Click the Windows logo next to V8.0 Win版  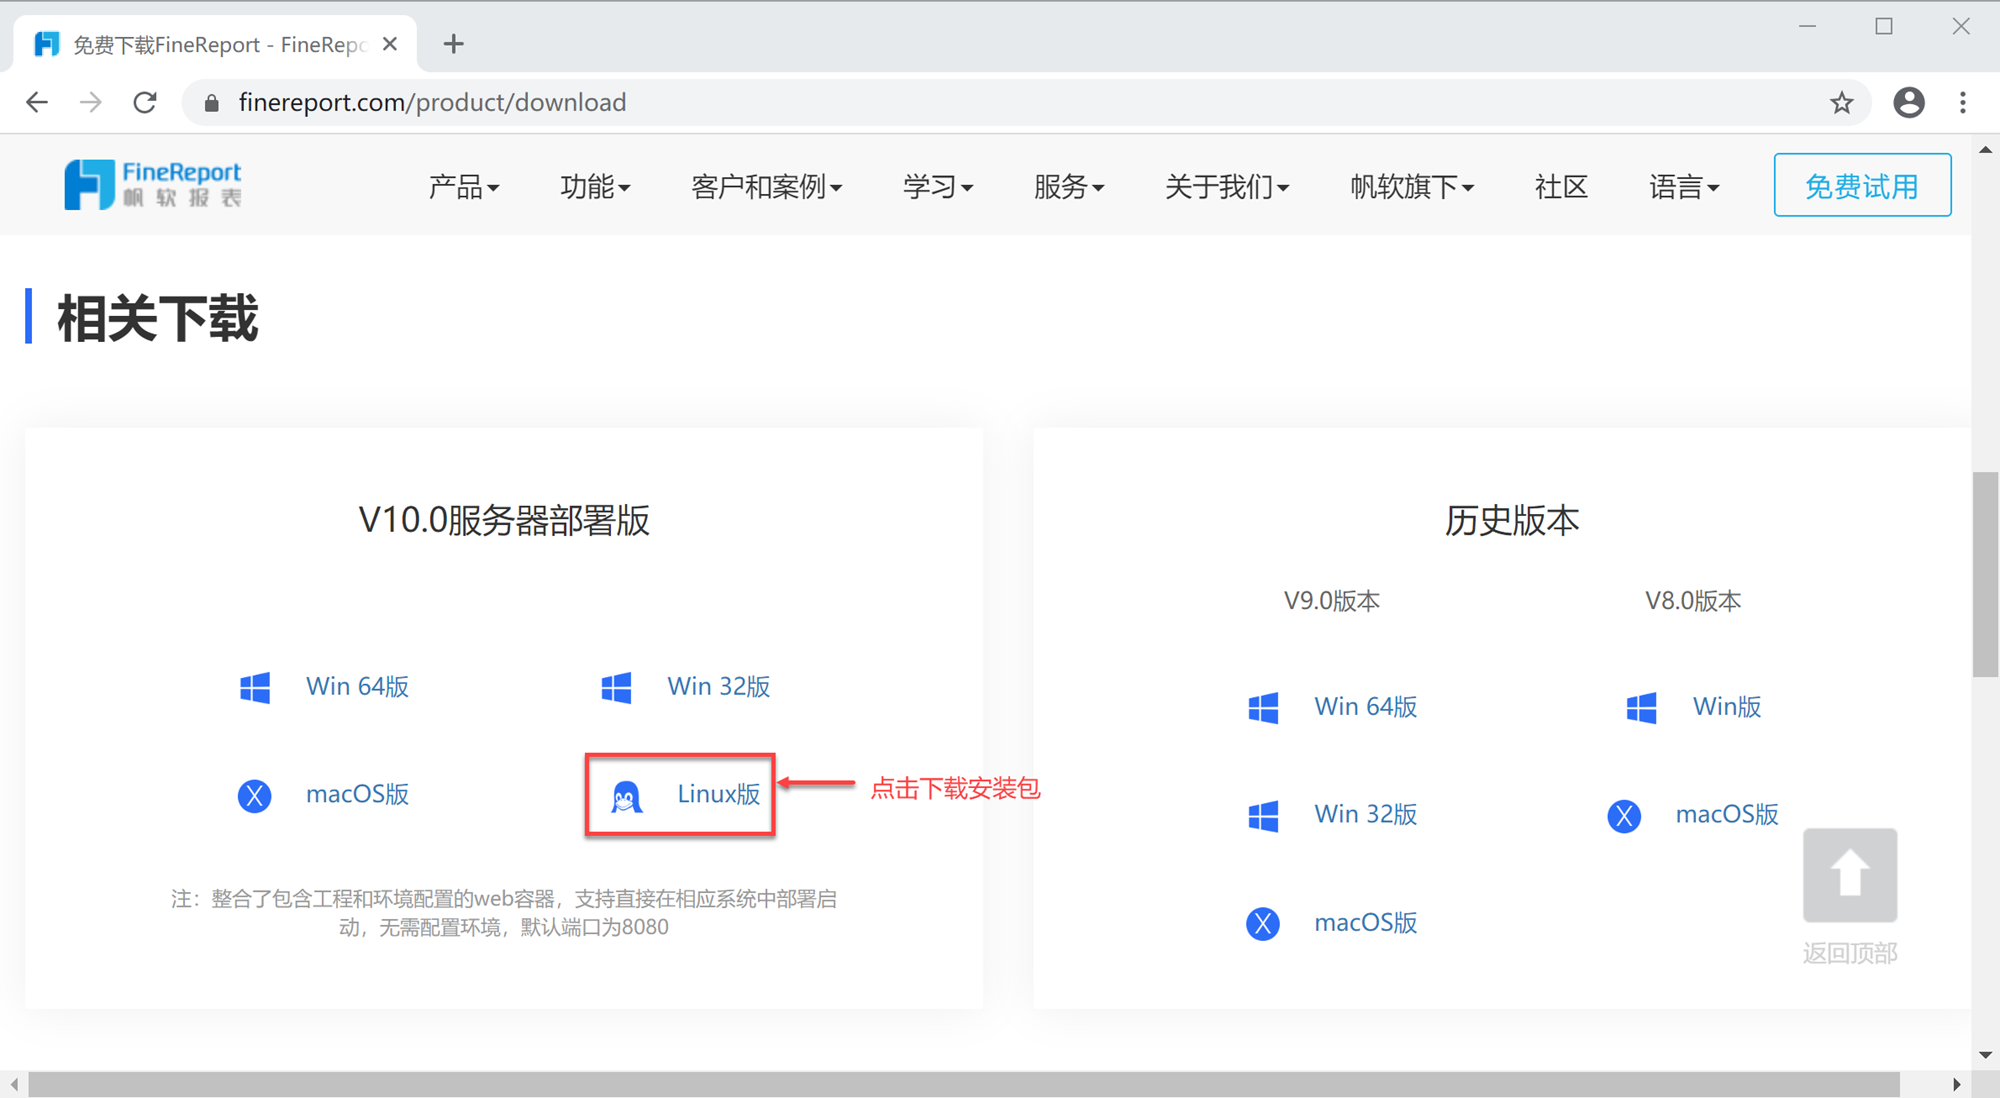click(x=1641, y=707)
